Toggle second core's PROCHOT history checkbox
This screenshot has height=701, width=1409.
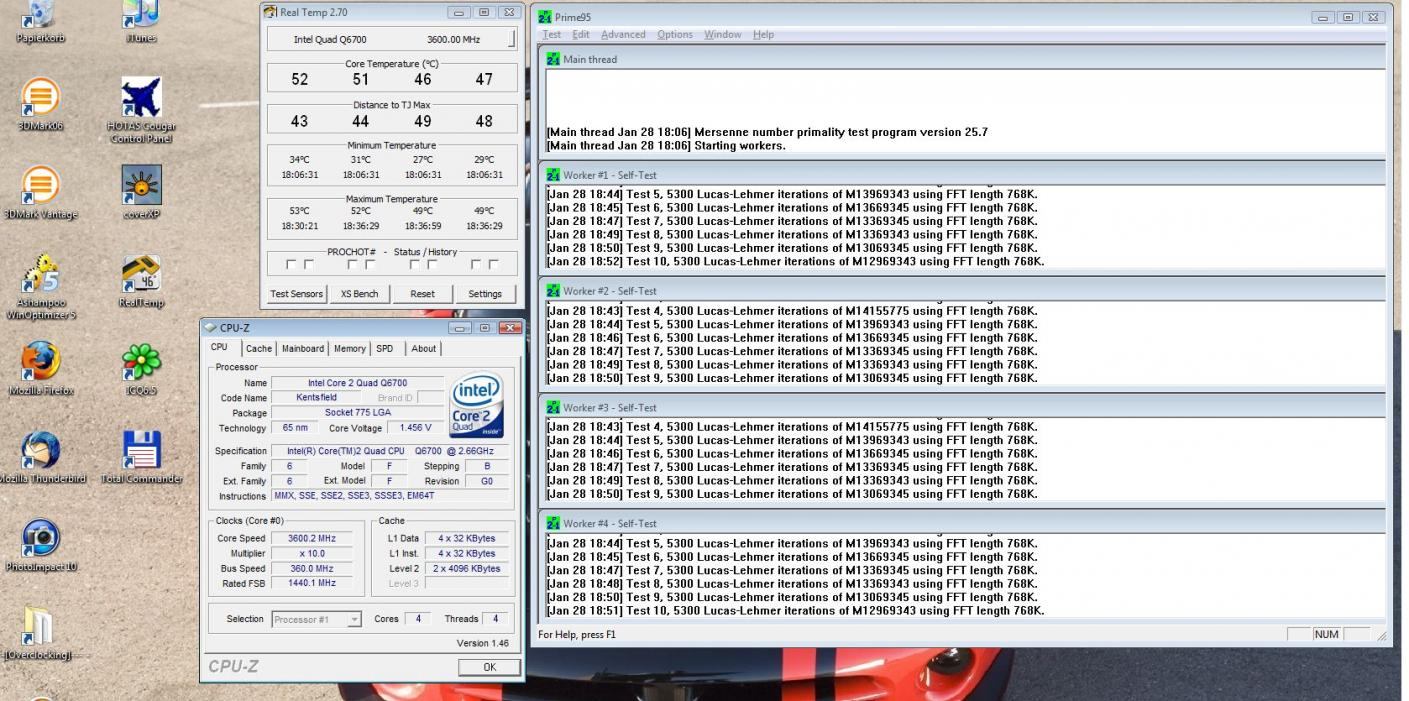coord(370,265)
